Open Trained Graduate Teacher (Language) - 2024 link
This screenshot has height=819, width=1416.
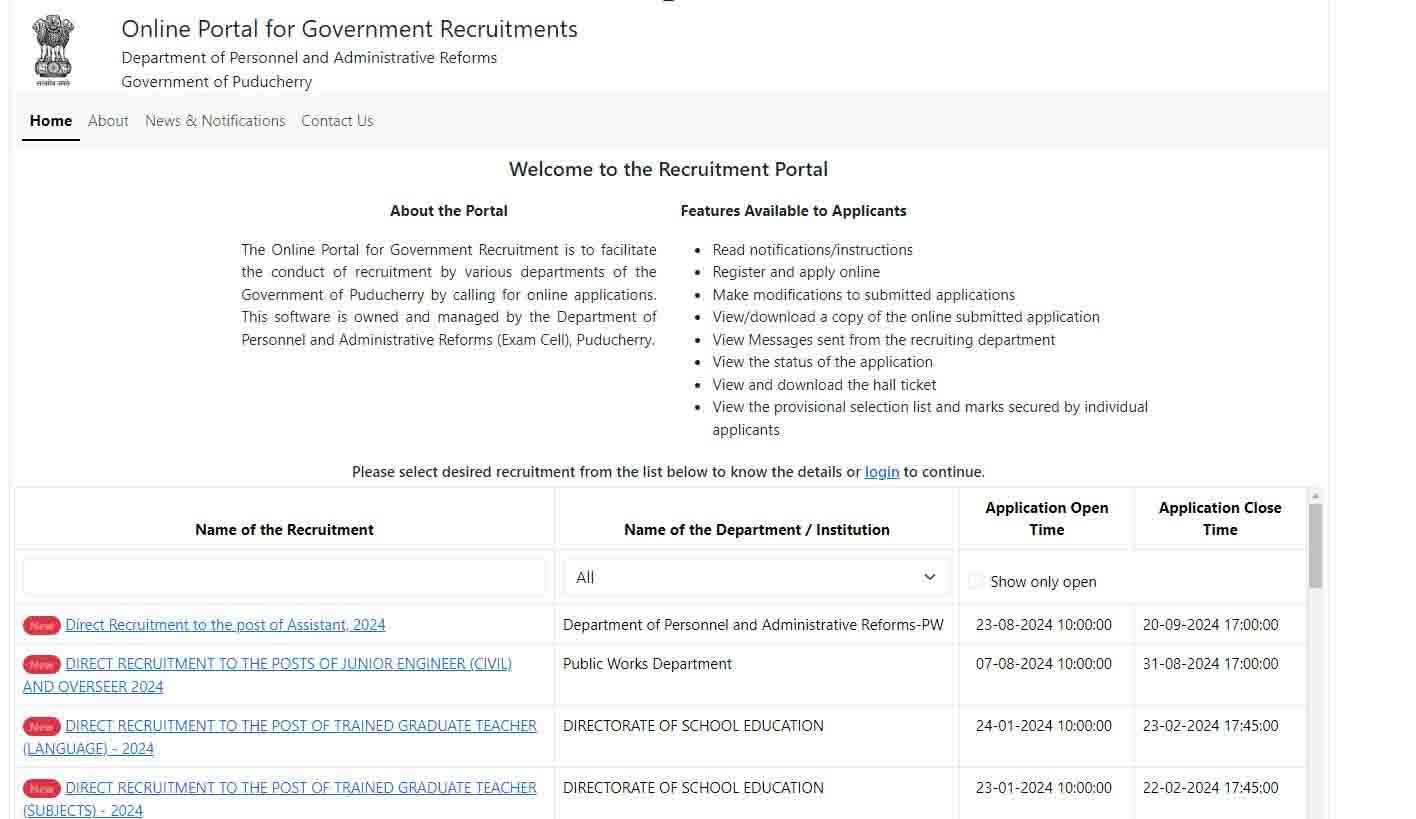point(280,737)
